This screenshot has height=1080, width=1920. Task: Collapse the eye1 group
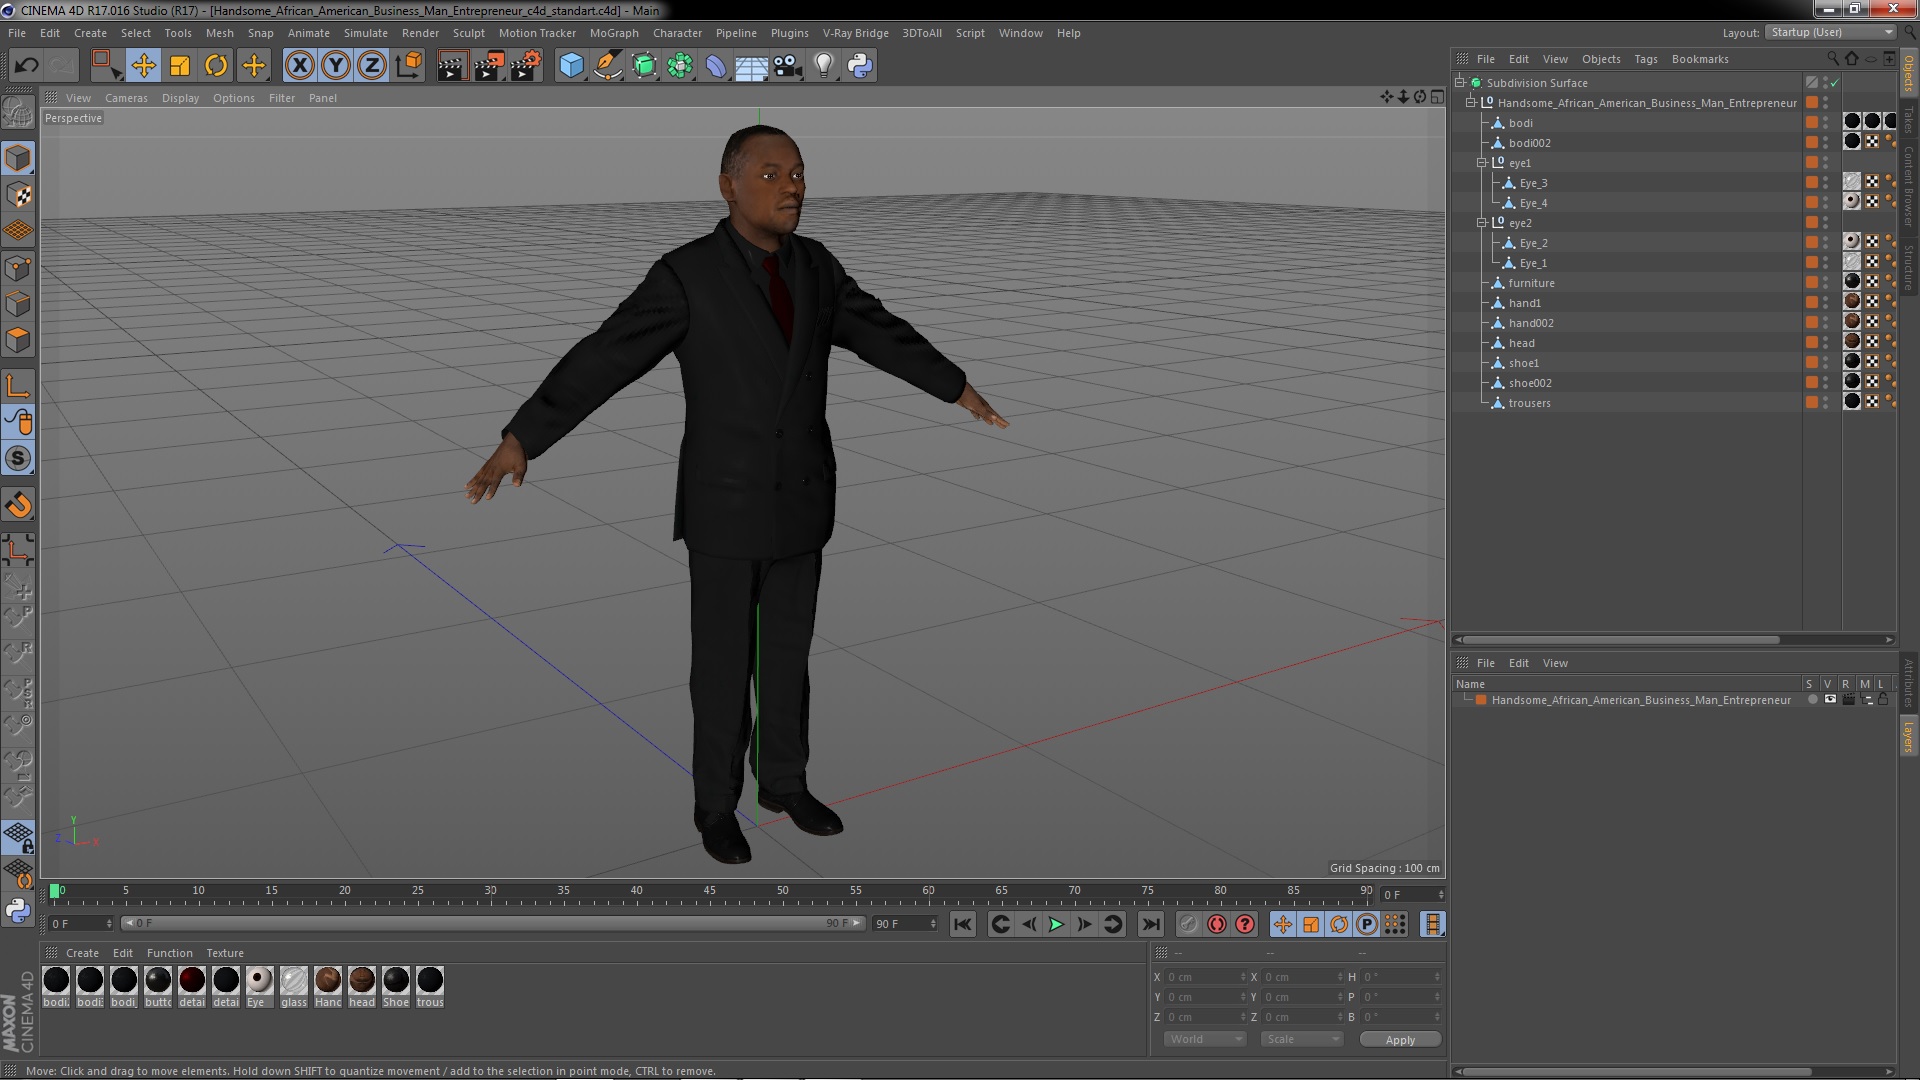1483,163
